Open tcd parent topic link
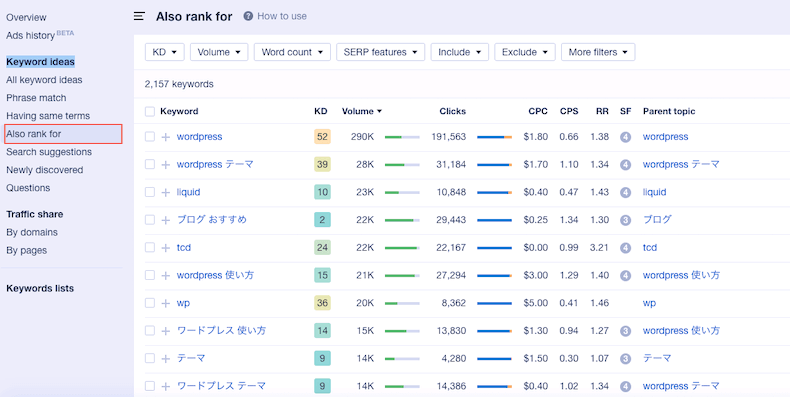The width and height of the screenshot is (790, 397). click(650, 247)
